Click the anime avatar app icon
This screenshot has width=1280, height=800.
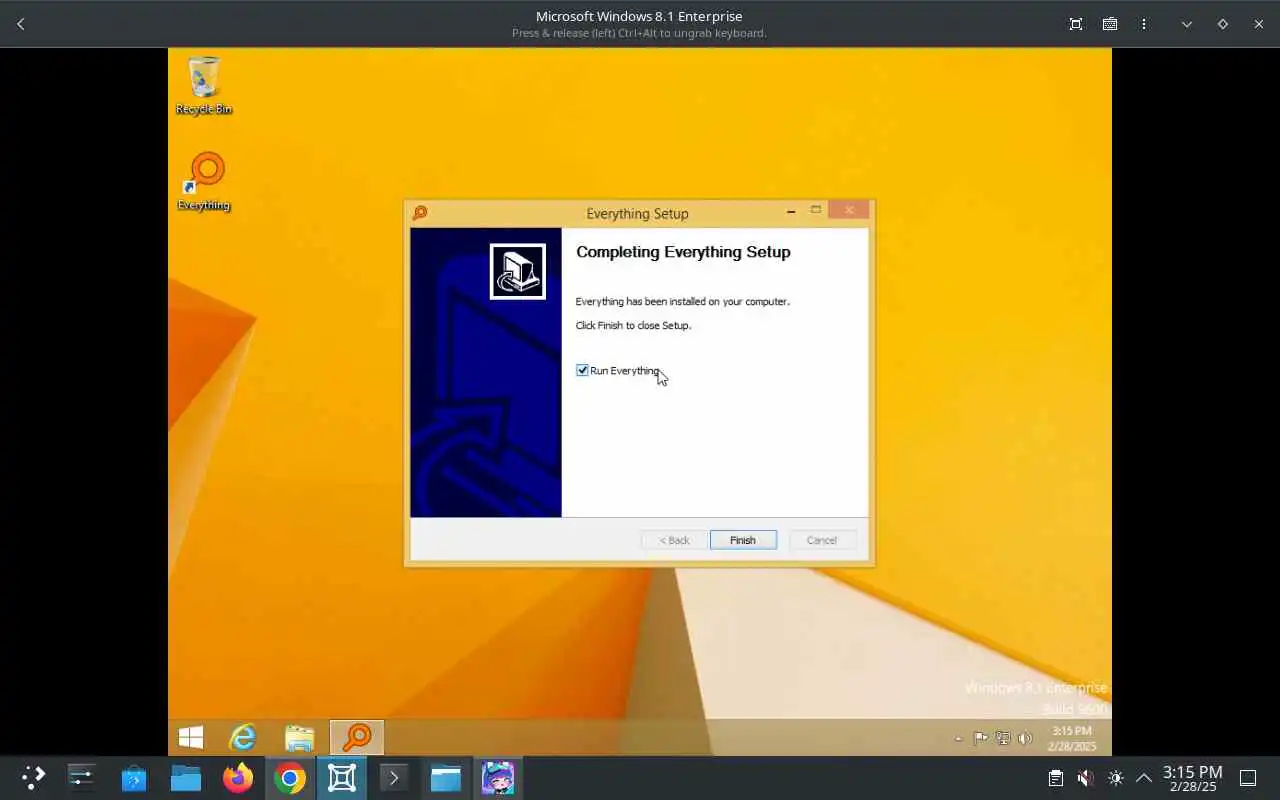coord(498,777)
